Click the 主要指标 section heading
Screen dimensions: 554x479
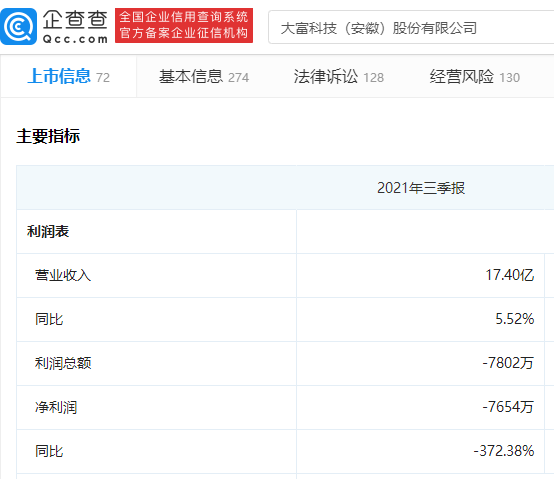pyautogui.click(x=48, y=136)
